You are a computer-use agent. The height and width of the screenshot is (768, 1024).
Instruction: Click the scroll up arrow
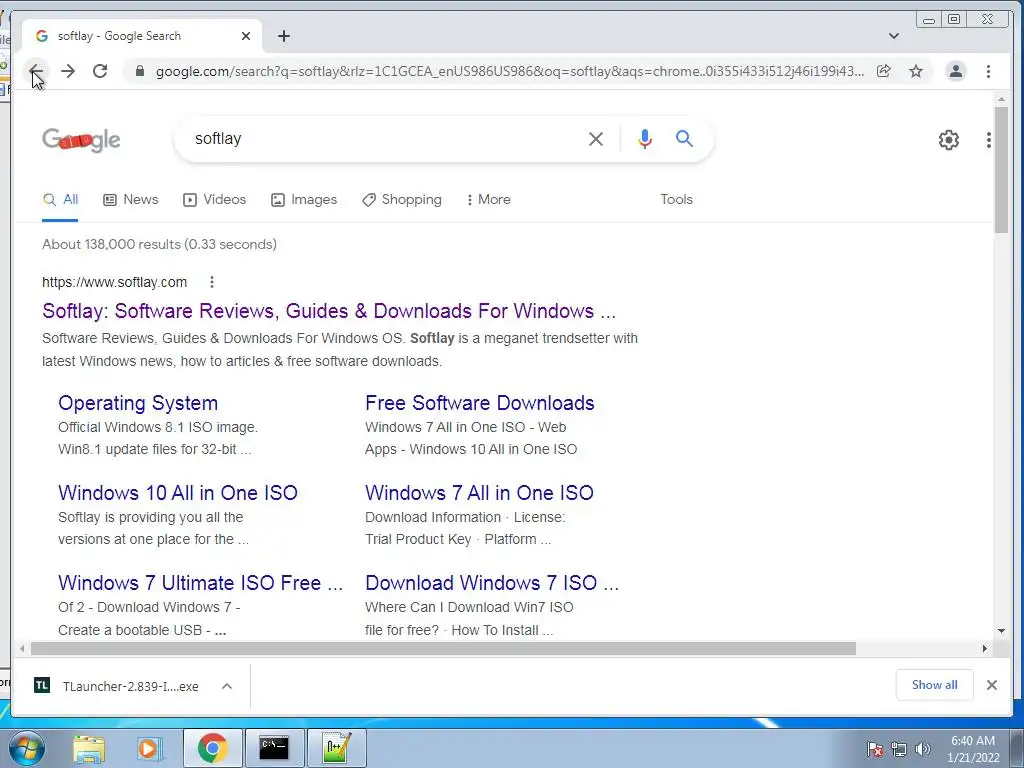(1001, 99)
